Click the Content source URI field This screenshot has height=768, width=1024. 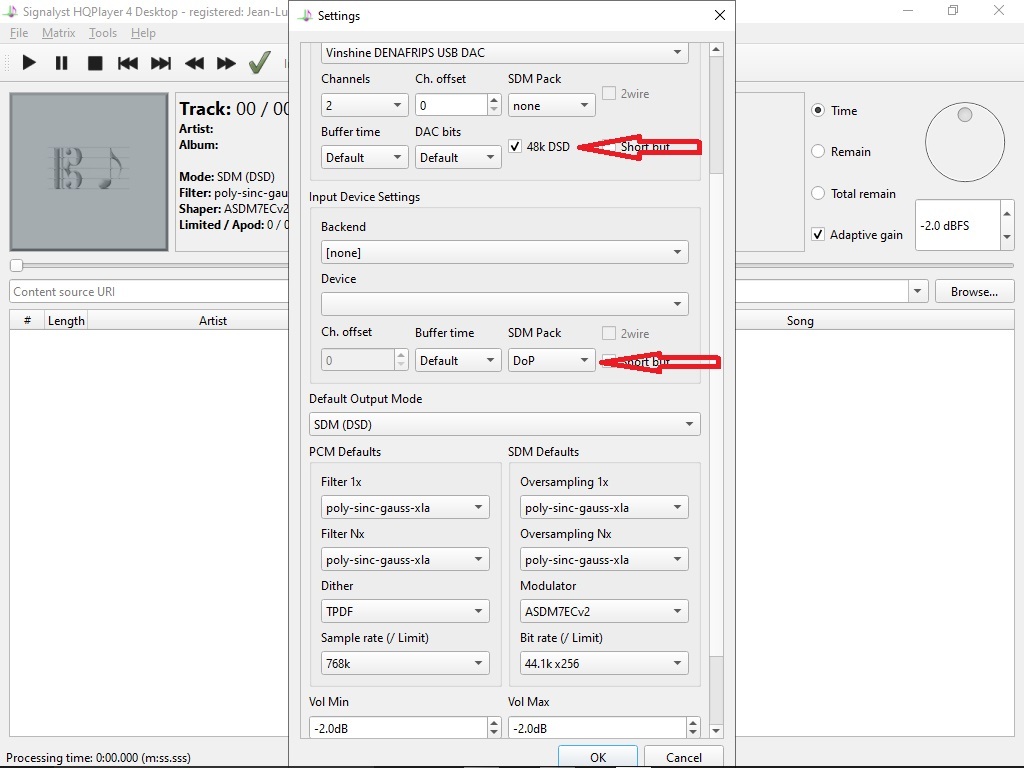tap(149, 291)
